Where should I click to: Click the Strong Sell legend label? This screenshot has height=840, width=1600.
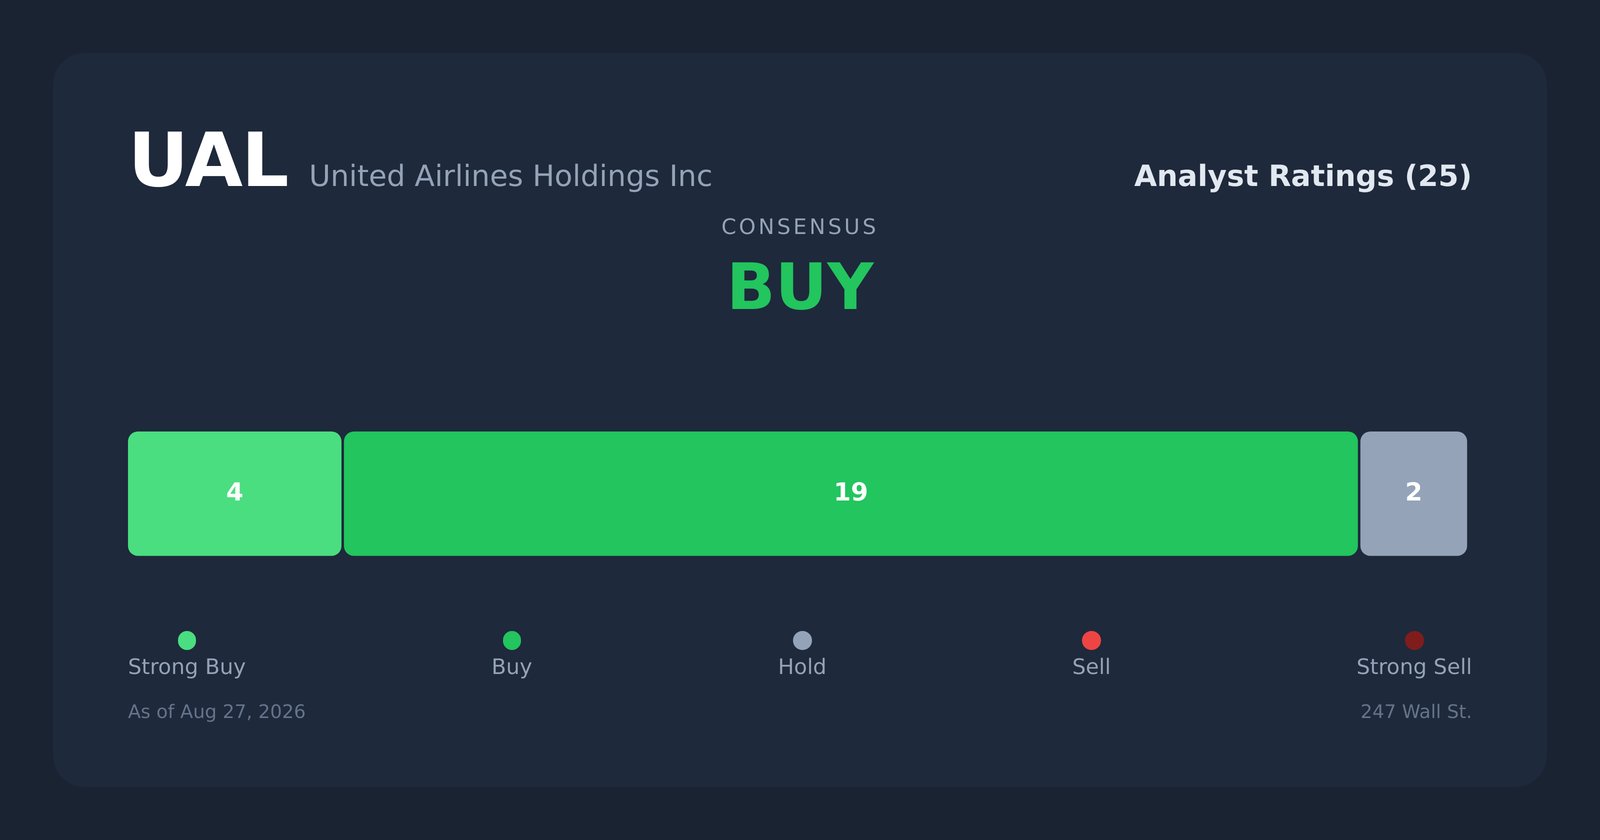[1414, 667]
